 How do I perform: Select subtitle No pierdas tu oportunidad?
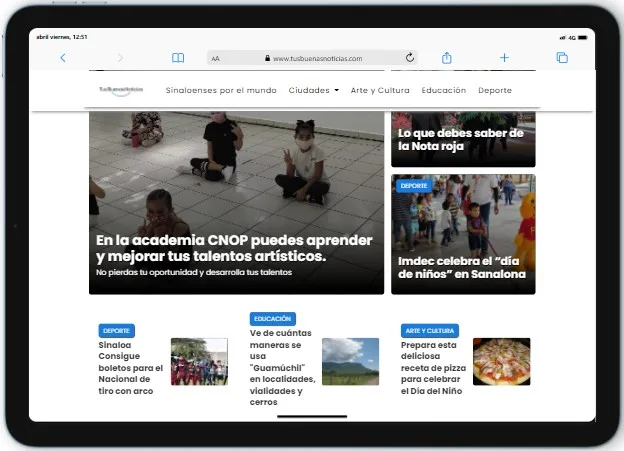[x=194, y=272]
